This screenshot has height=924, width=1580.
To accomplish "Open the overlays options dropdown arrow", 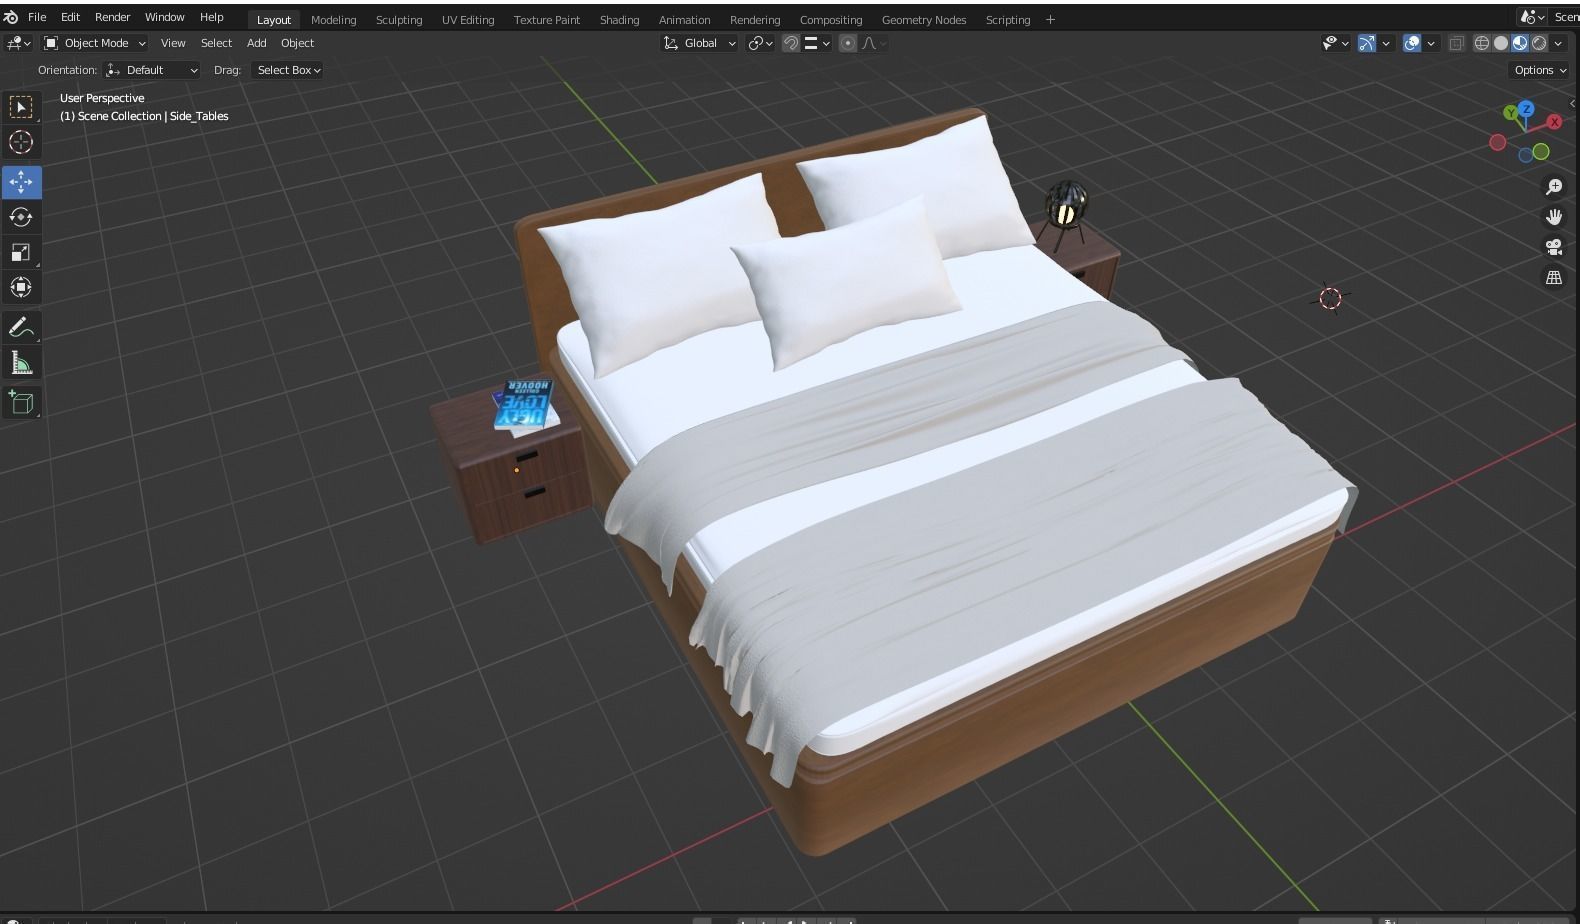I will (1431, 43).
